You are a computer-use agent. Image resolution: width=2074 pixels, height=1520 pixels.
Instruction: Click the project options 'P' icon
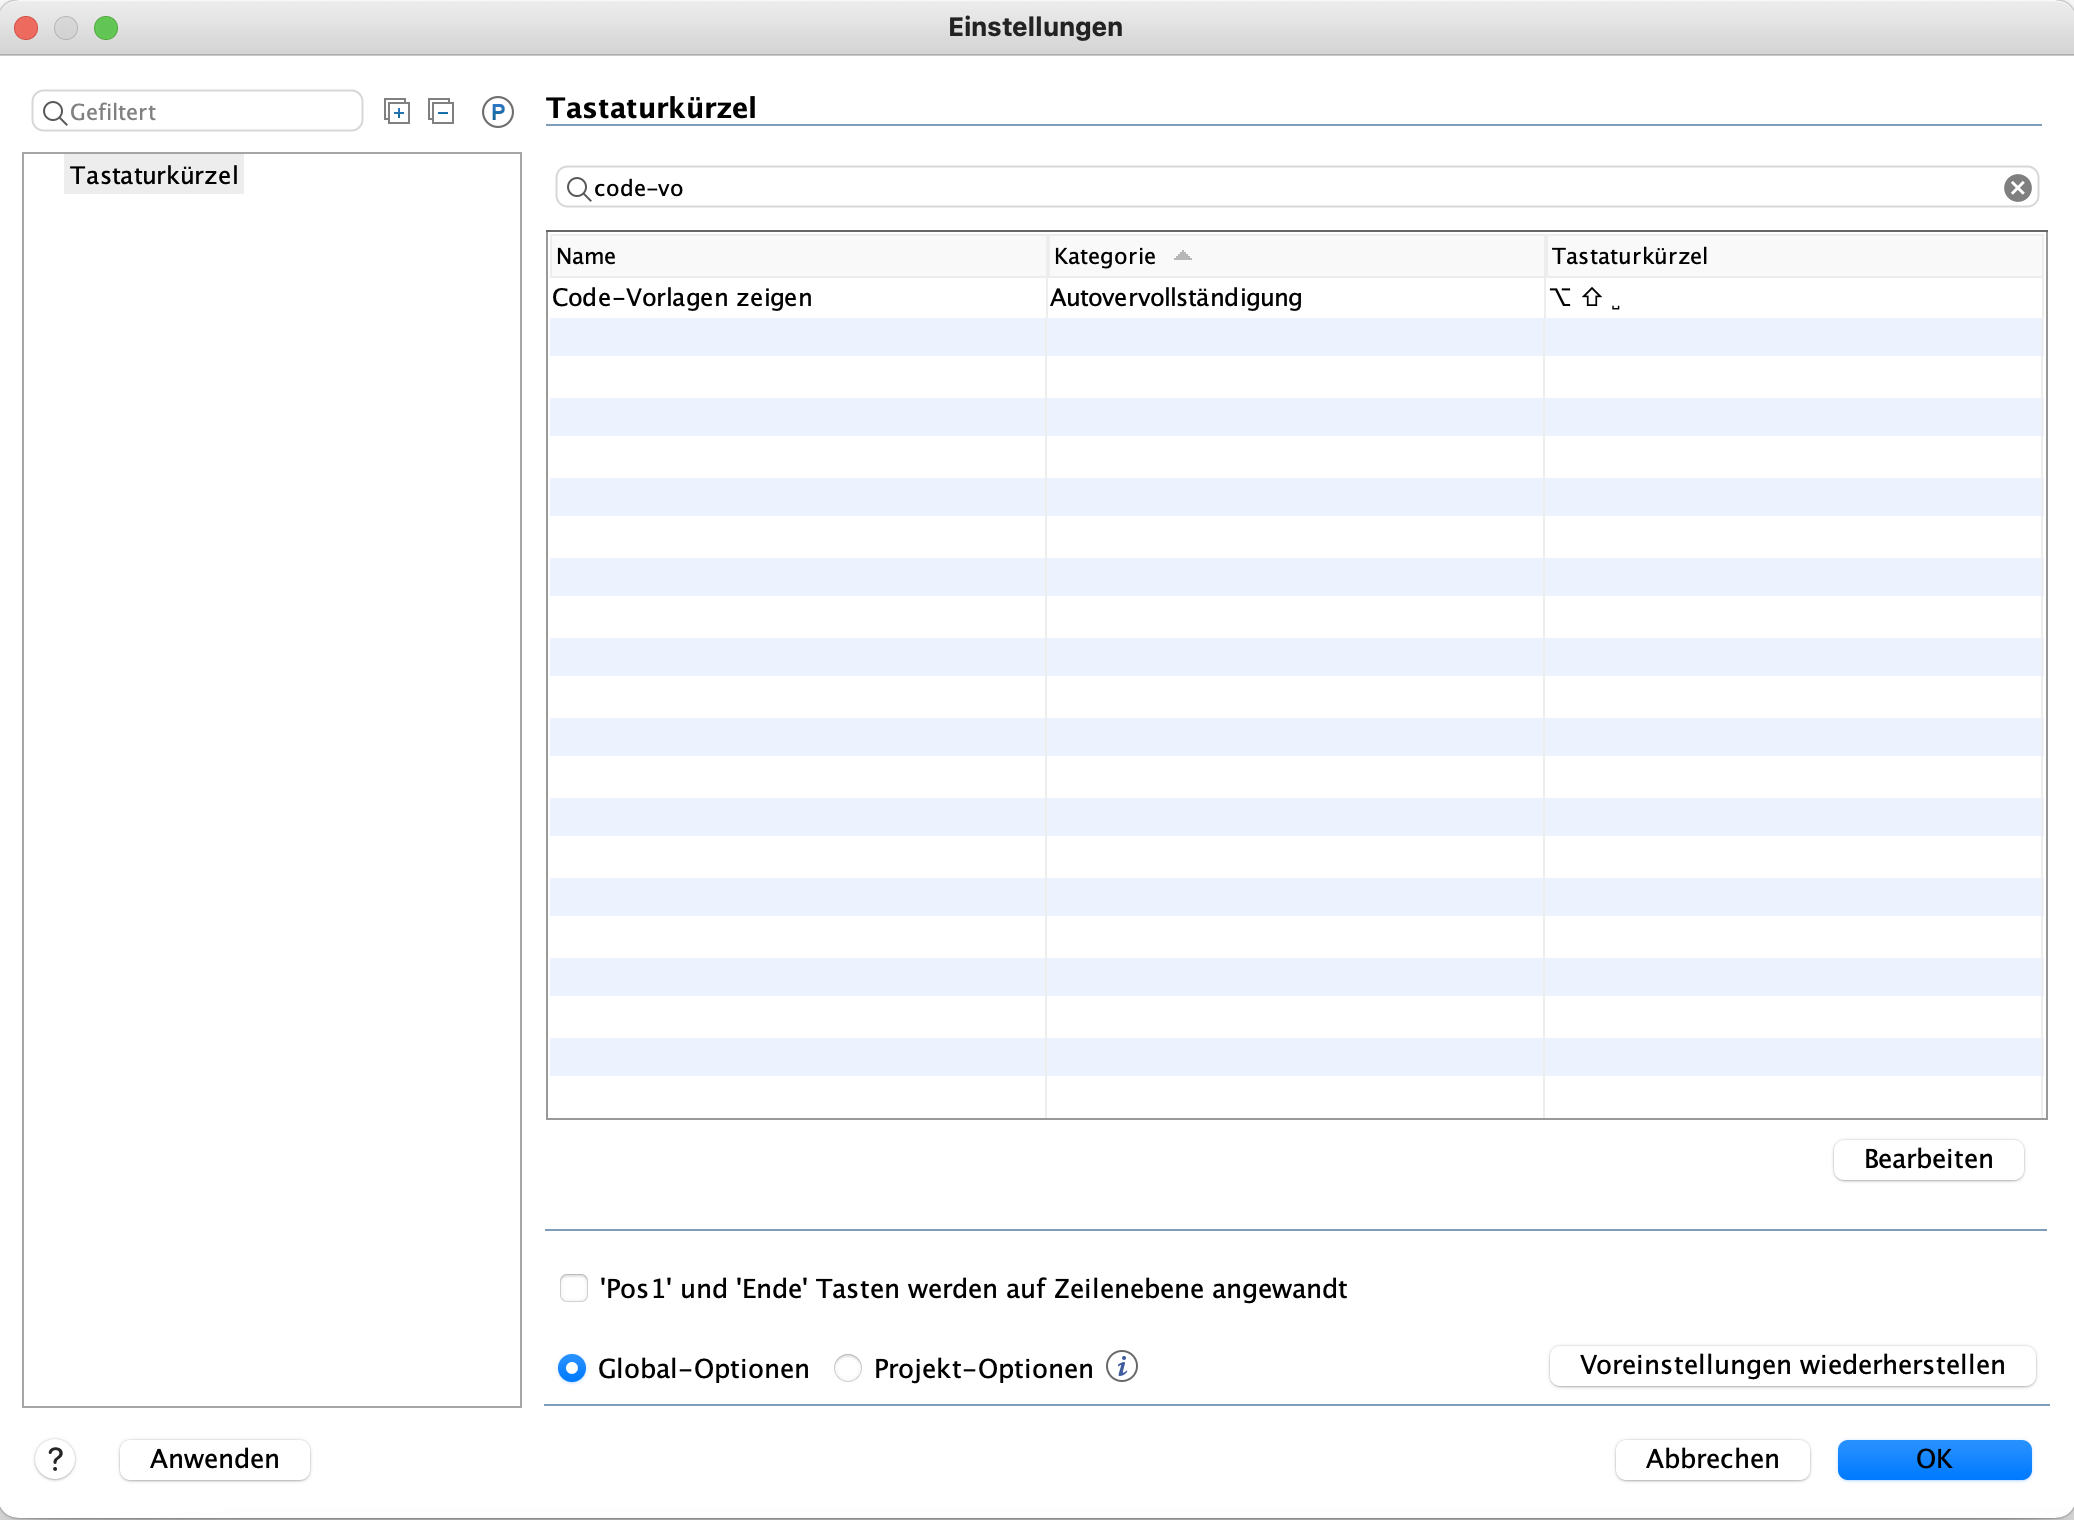click(498, 112)
